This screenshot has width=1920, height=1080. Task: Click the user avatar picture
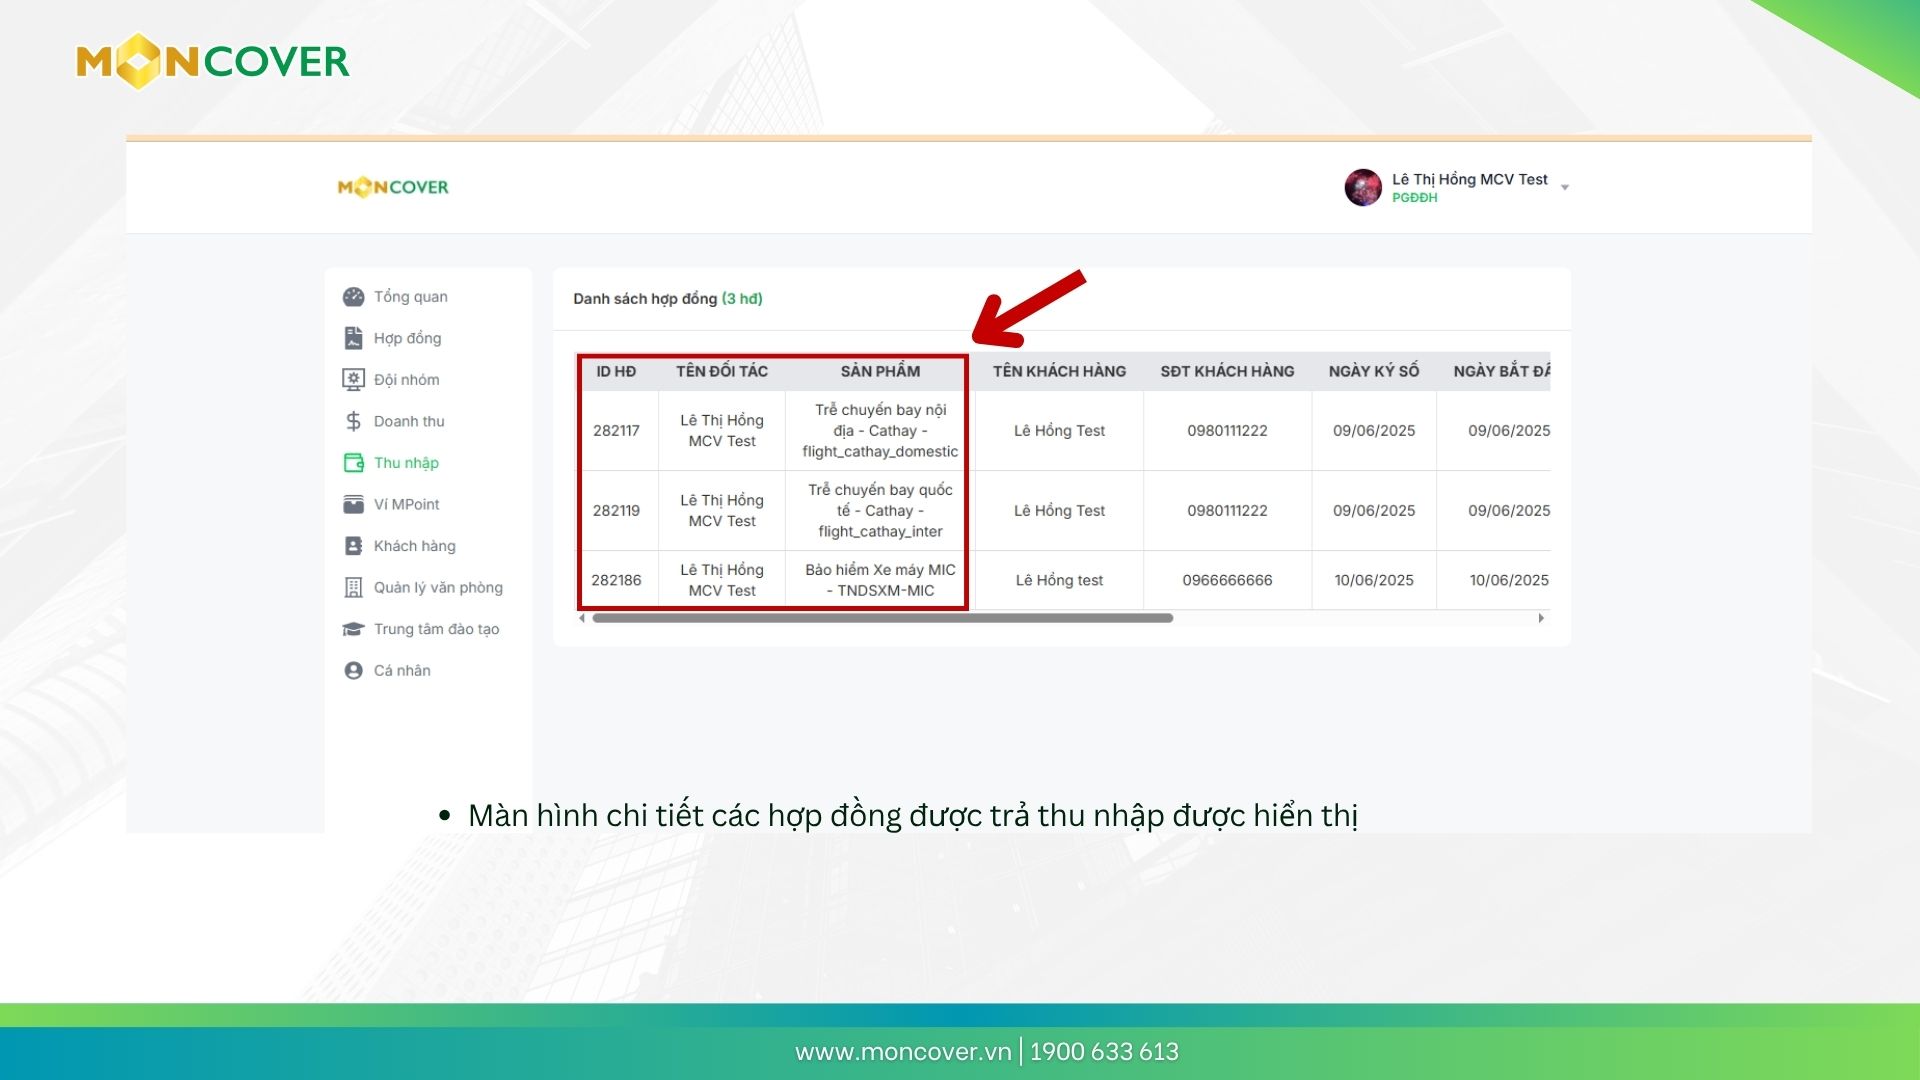[1363, 187]
